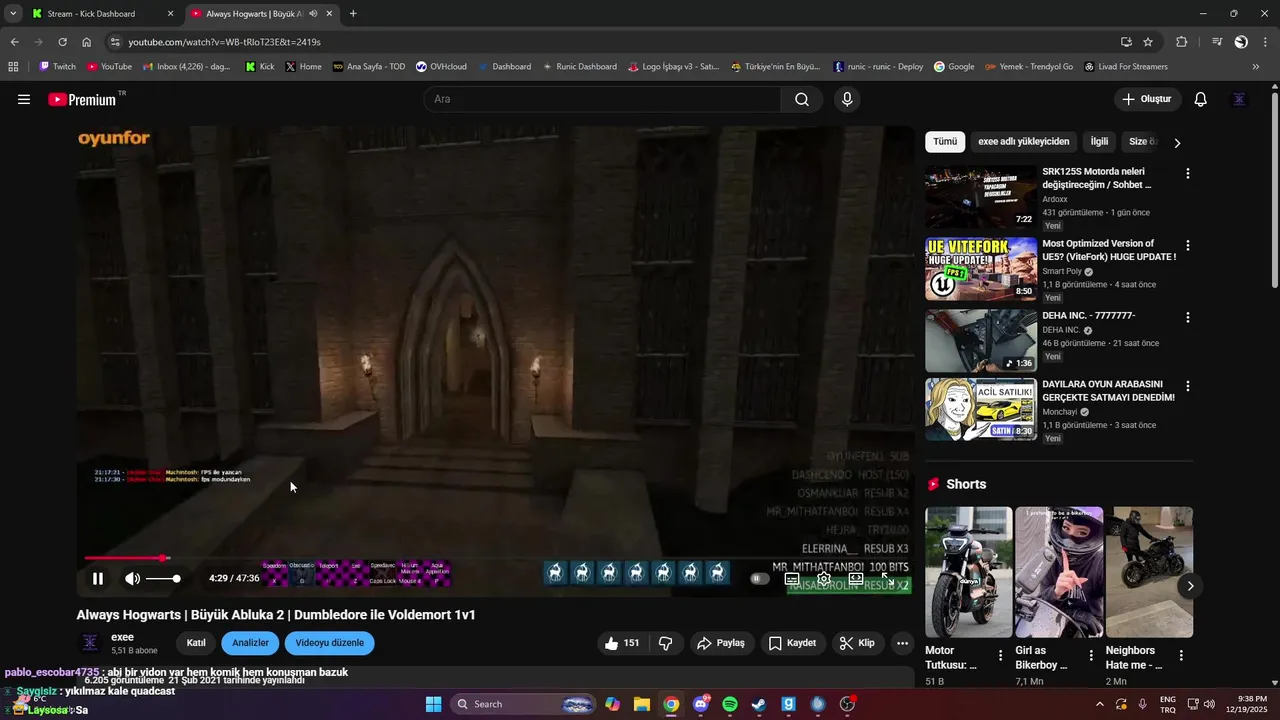The image size is (1280, 720).
Task: Pause the video
Action: (98, 578)
